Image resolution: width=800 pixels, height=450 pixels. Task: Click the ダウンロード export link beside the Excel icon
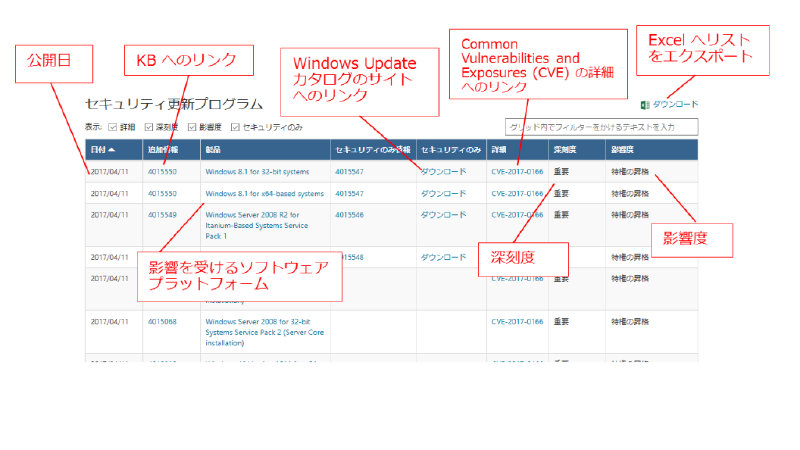[x=675, y=104]
